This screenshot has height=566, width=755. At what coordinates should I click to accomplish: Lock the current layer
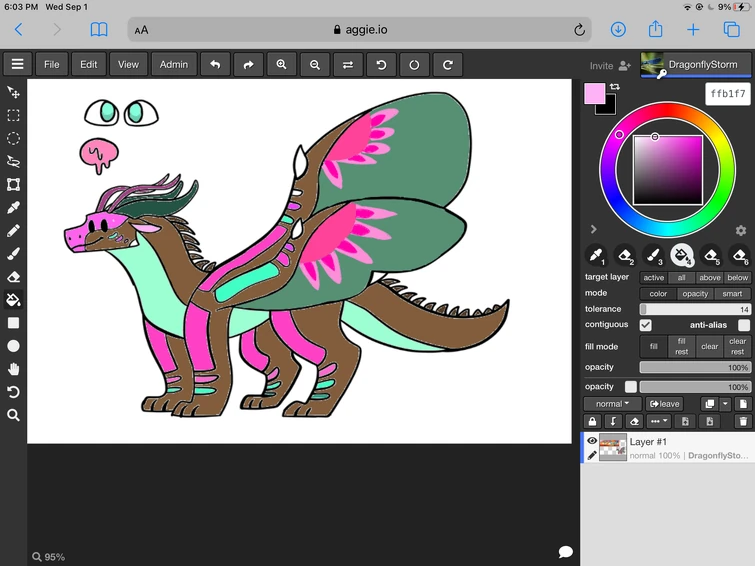[593, 421]
